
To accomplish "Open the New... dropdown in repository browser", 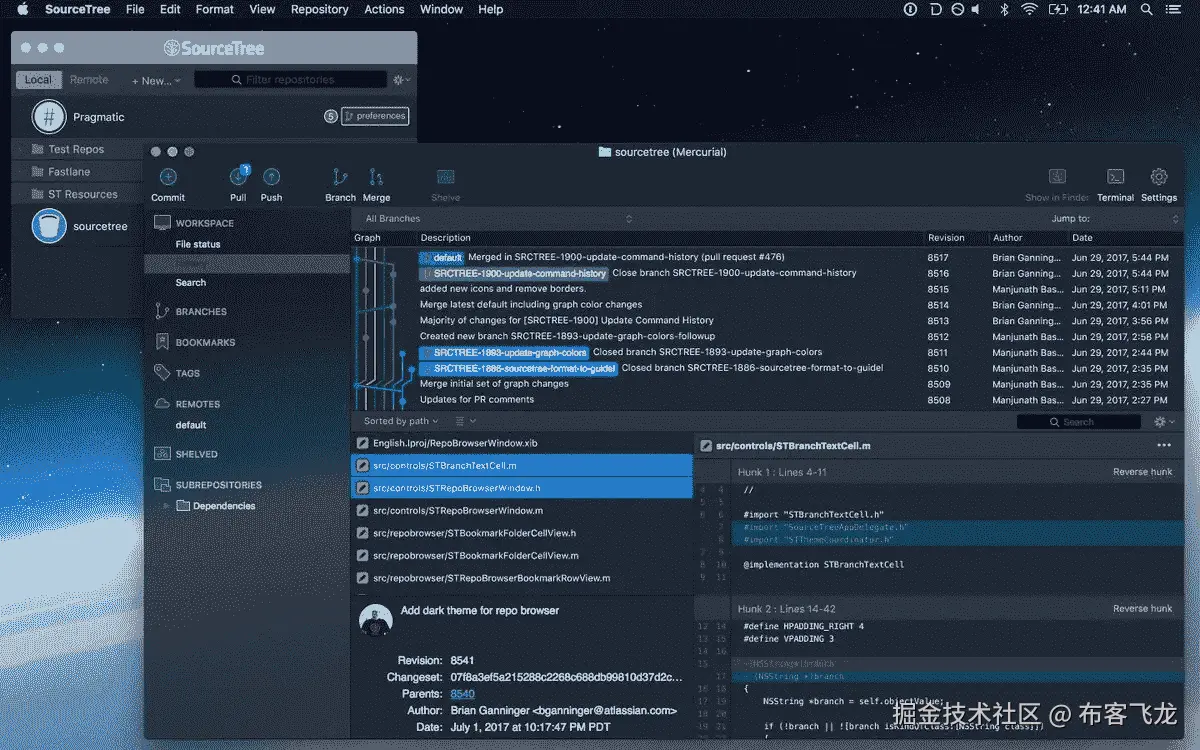I will tap(156, 81).
